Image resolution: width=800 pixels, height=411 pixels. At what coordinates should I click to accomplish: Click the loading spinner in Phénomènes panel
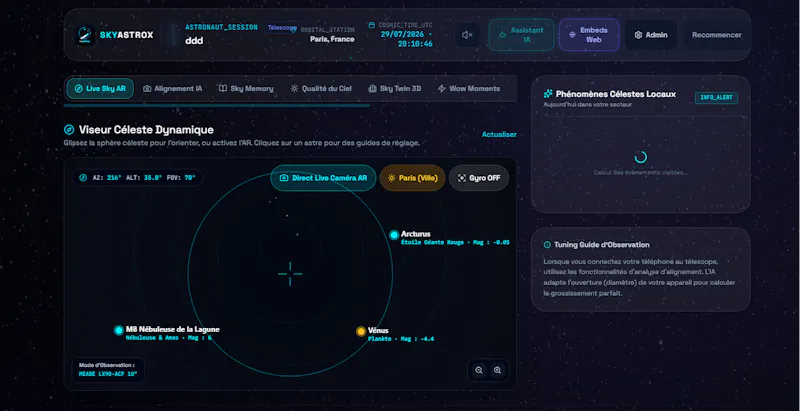[x=641, y=157]
